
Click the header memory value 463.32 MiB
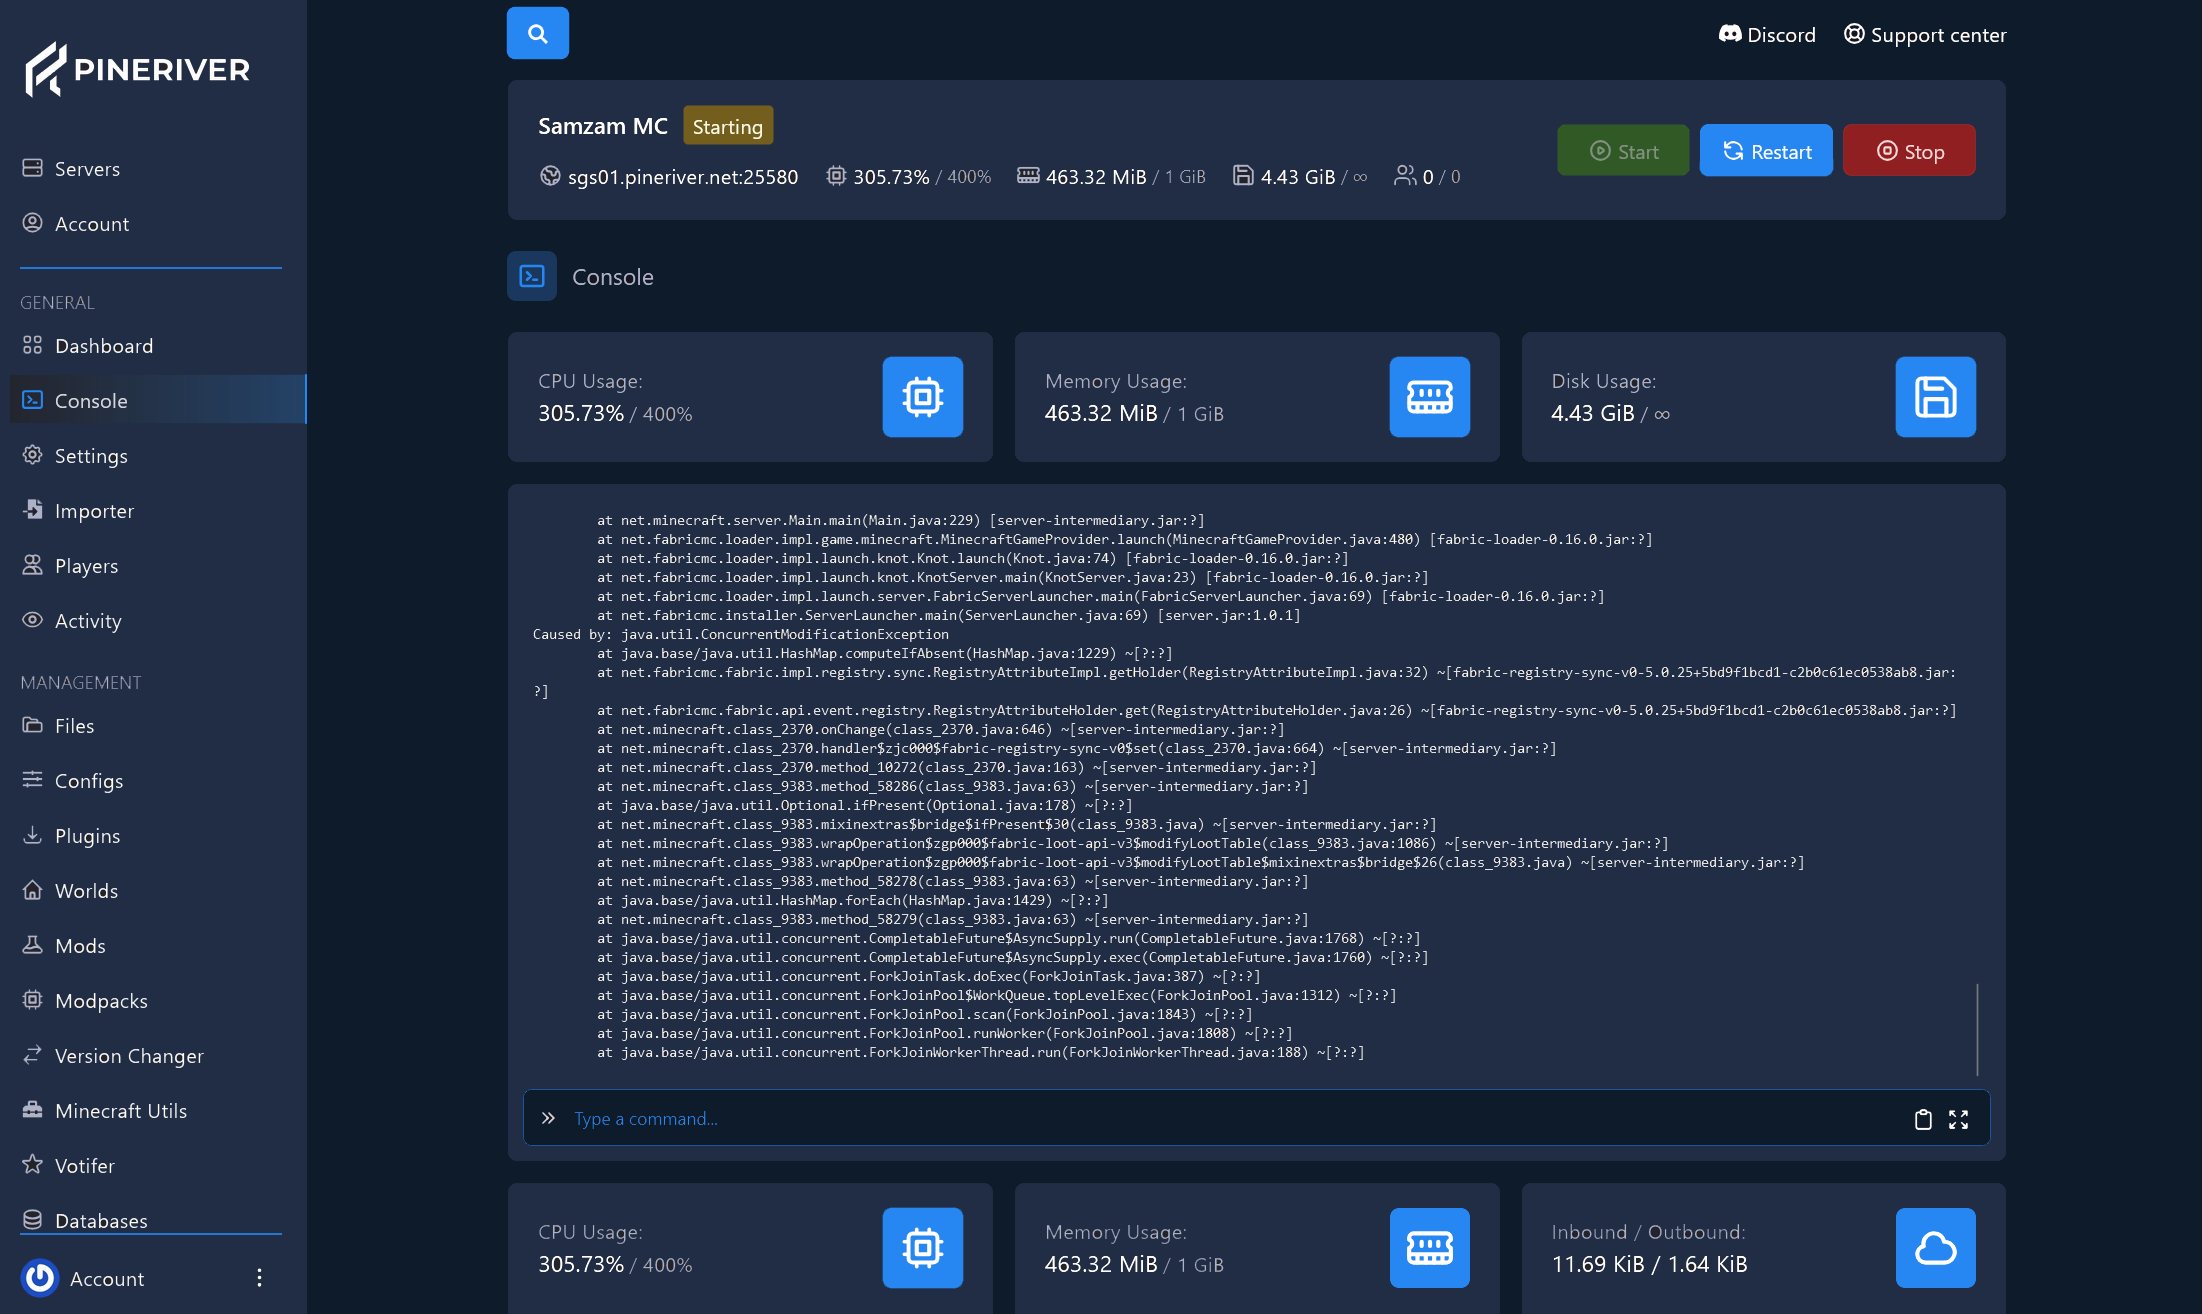[1096, 177]
